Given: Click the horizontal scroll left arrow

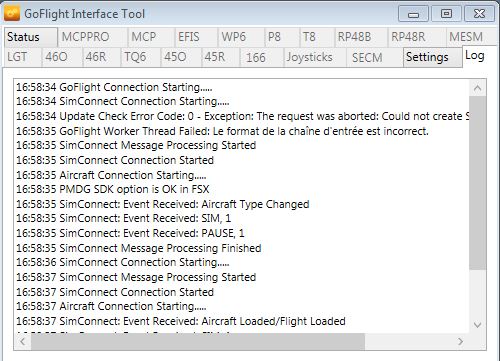Looking at the screenshot, I should tap(23, 341).
